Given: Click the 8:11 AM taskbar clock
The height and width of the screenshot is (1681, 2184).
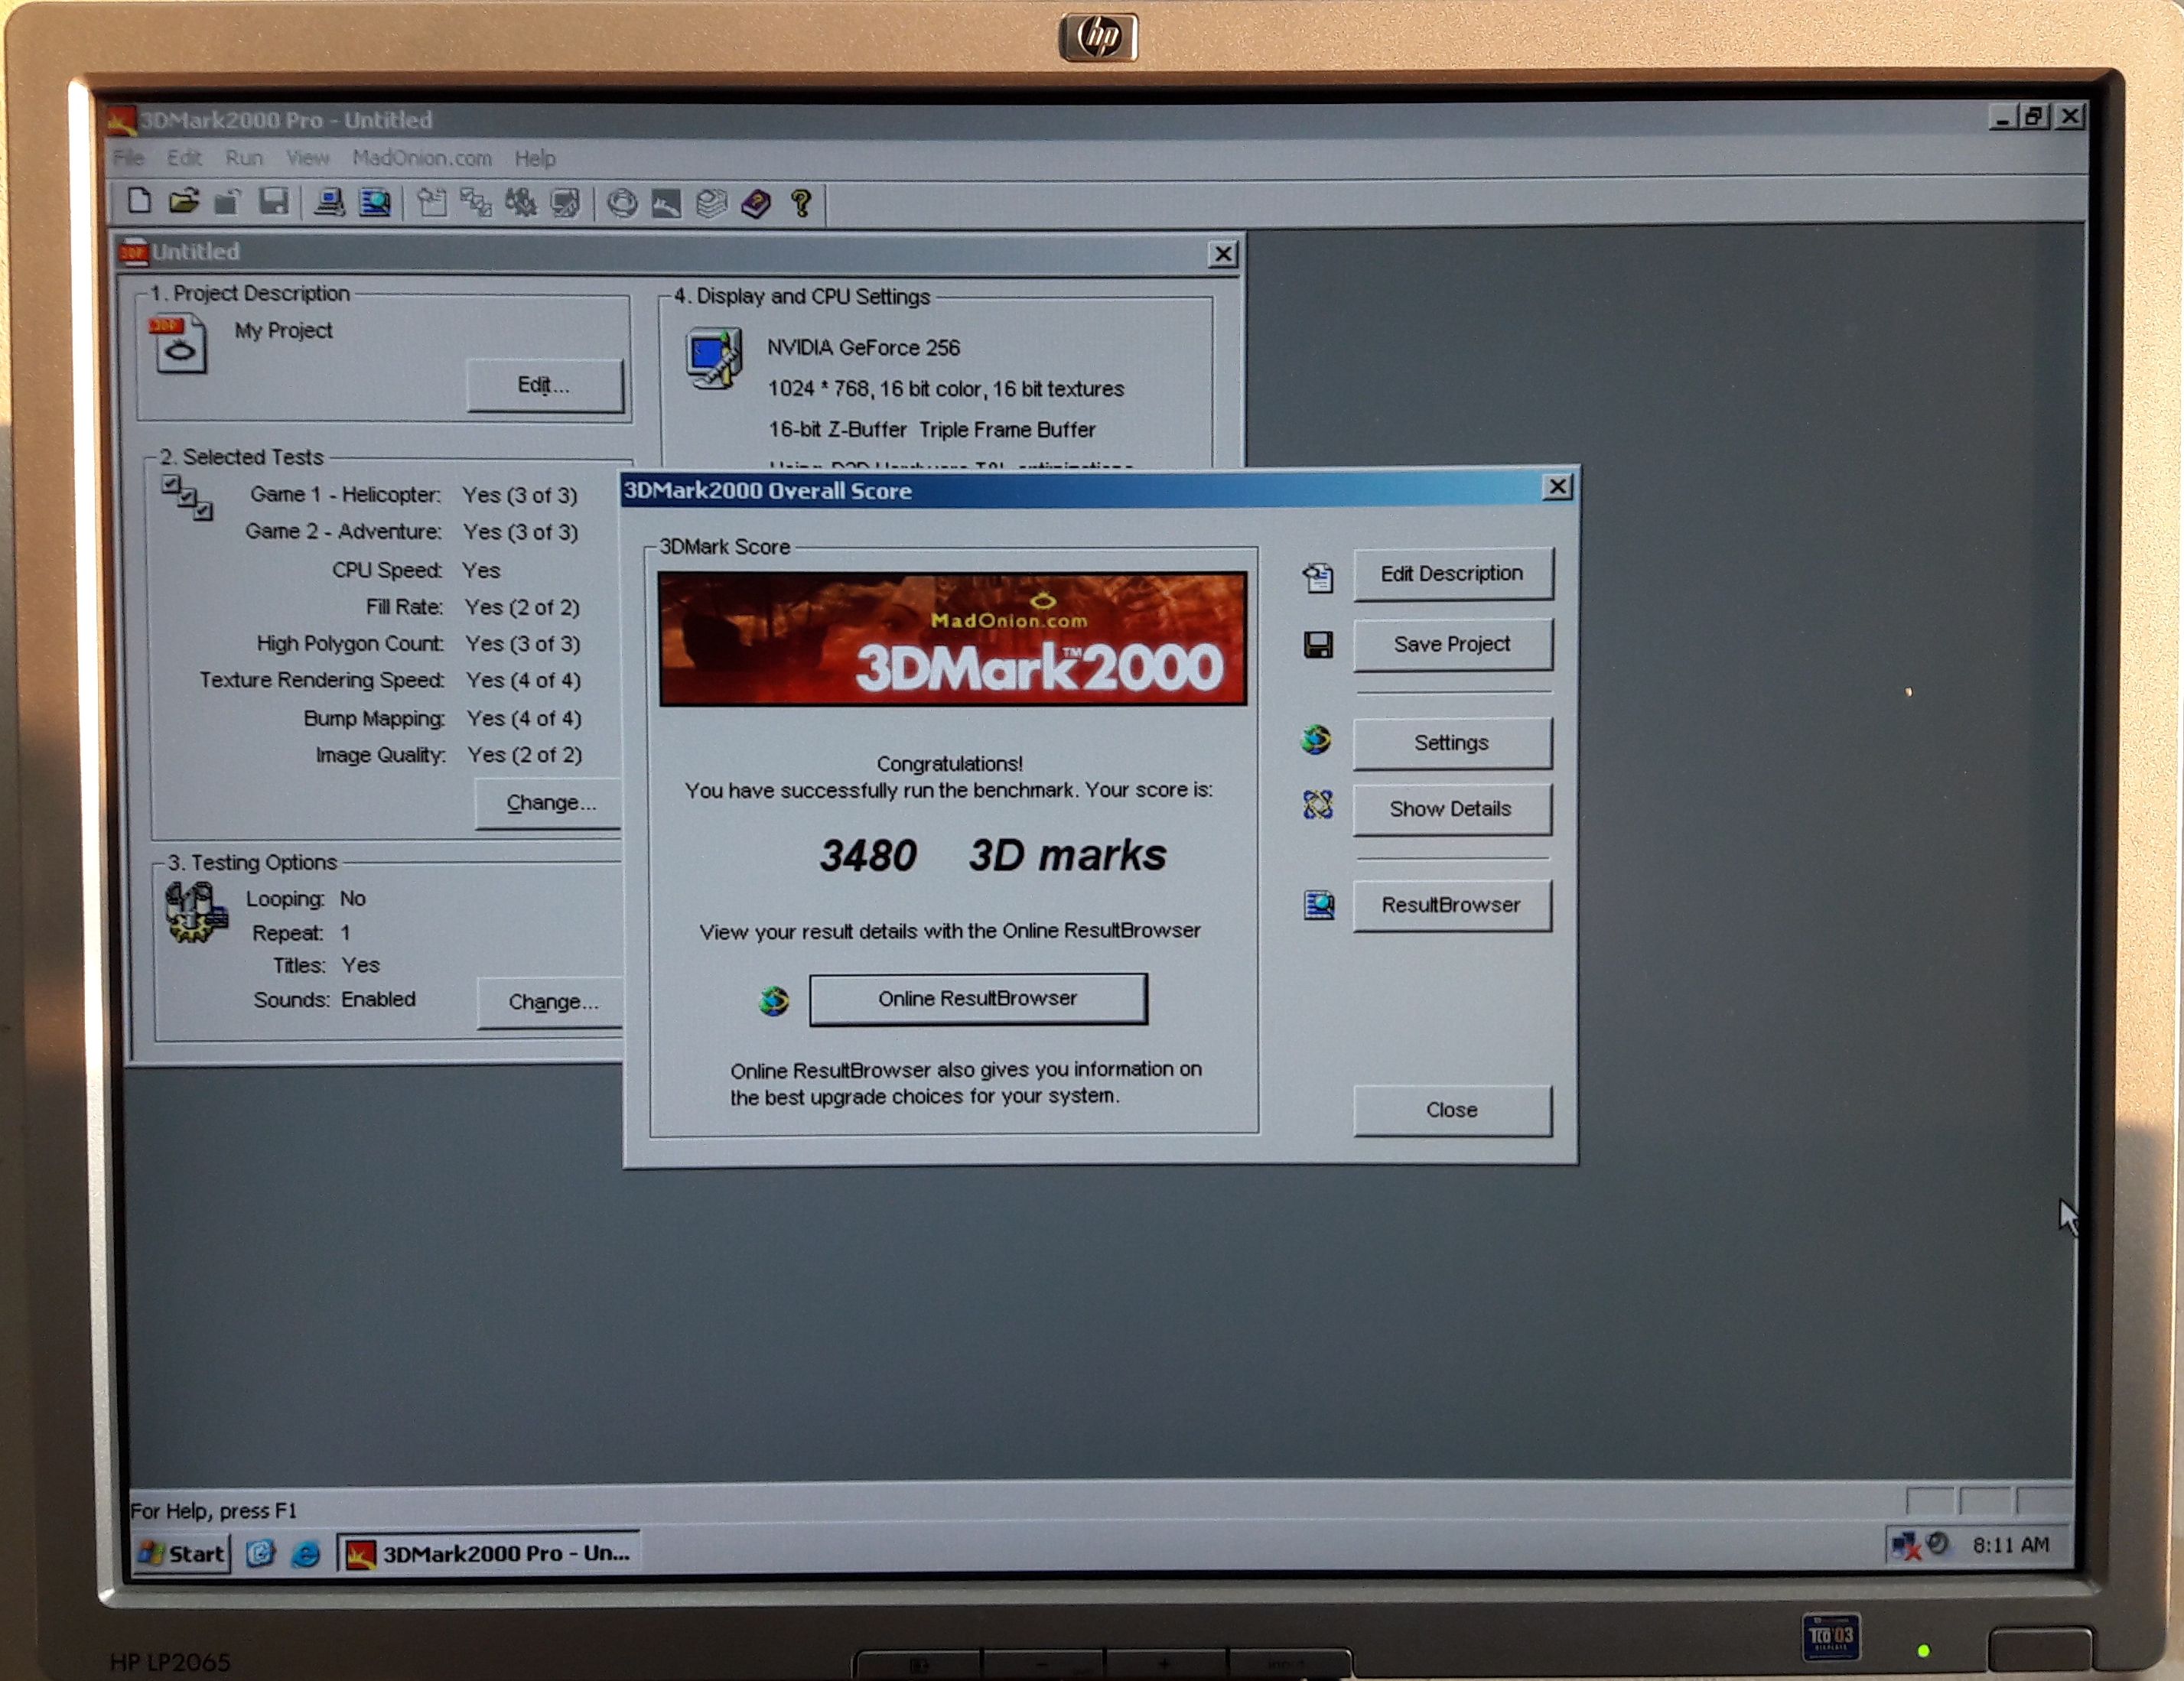Looking at the screenshot, I should coord(2010,1545).
